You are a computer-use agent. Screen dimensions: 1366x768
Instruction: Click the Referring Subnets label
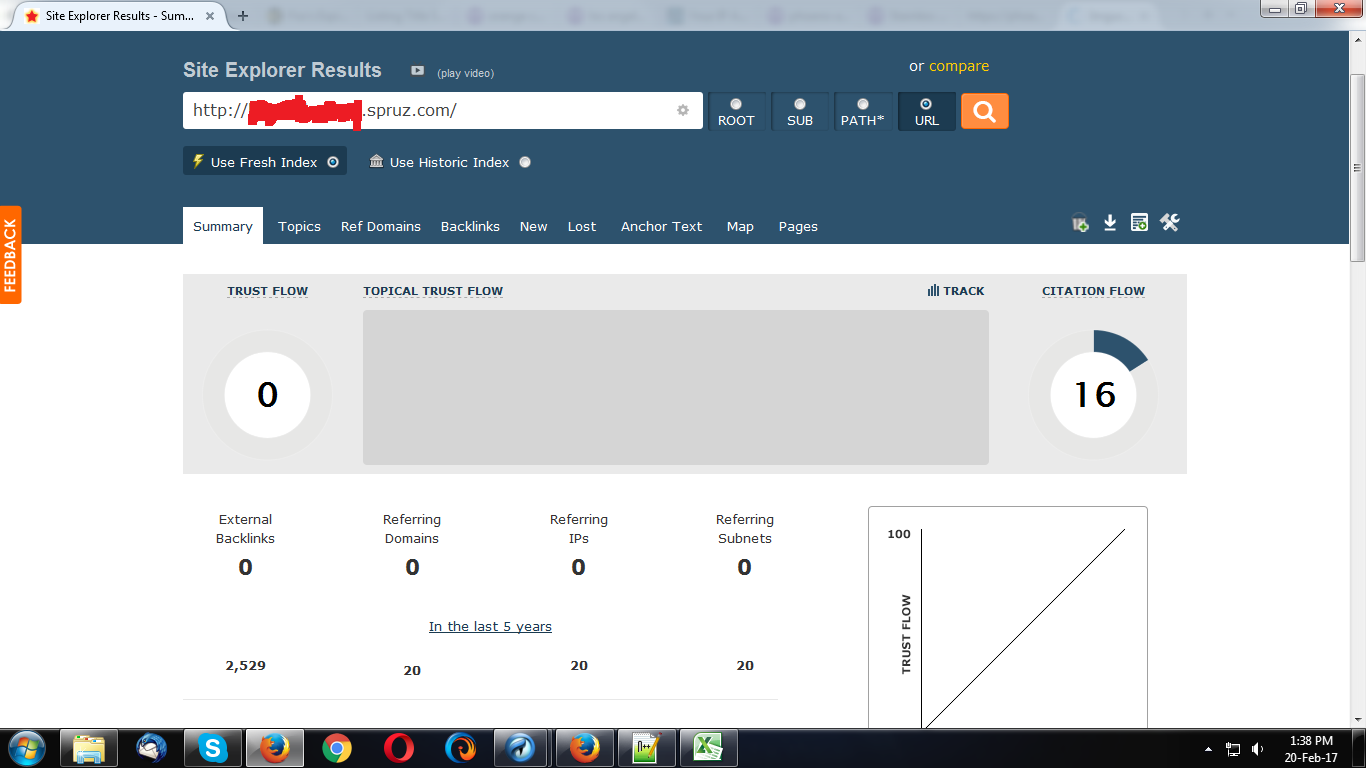click(x=745, y=529)
